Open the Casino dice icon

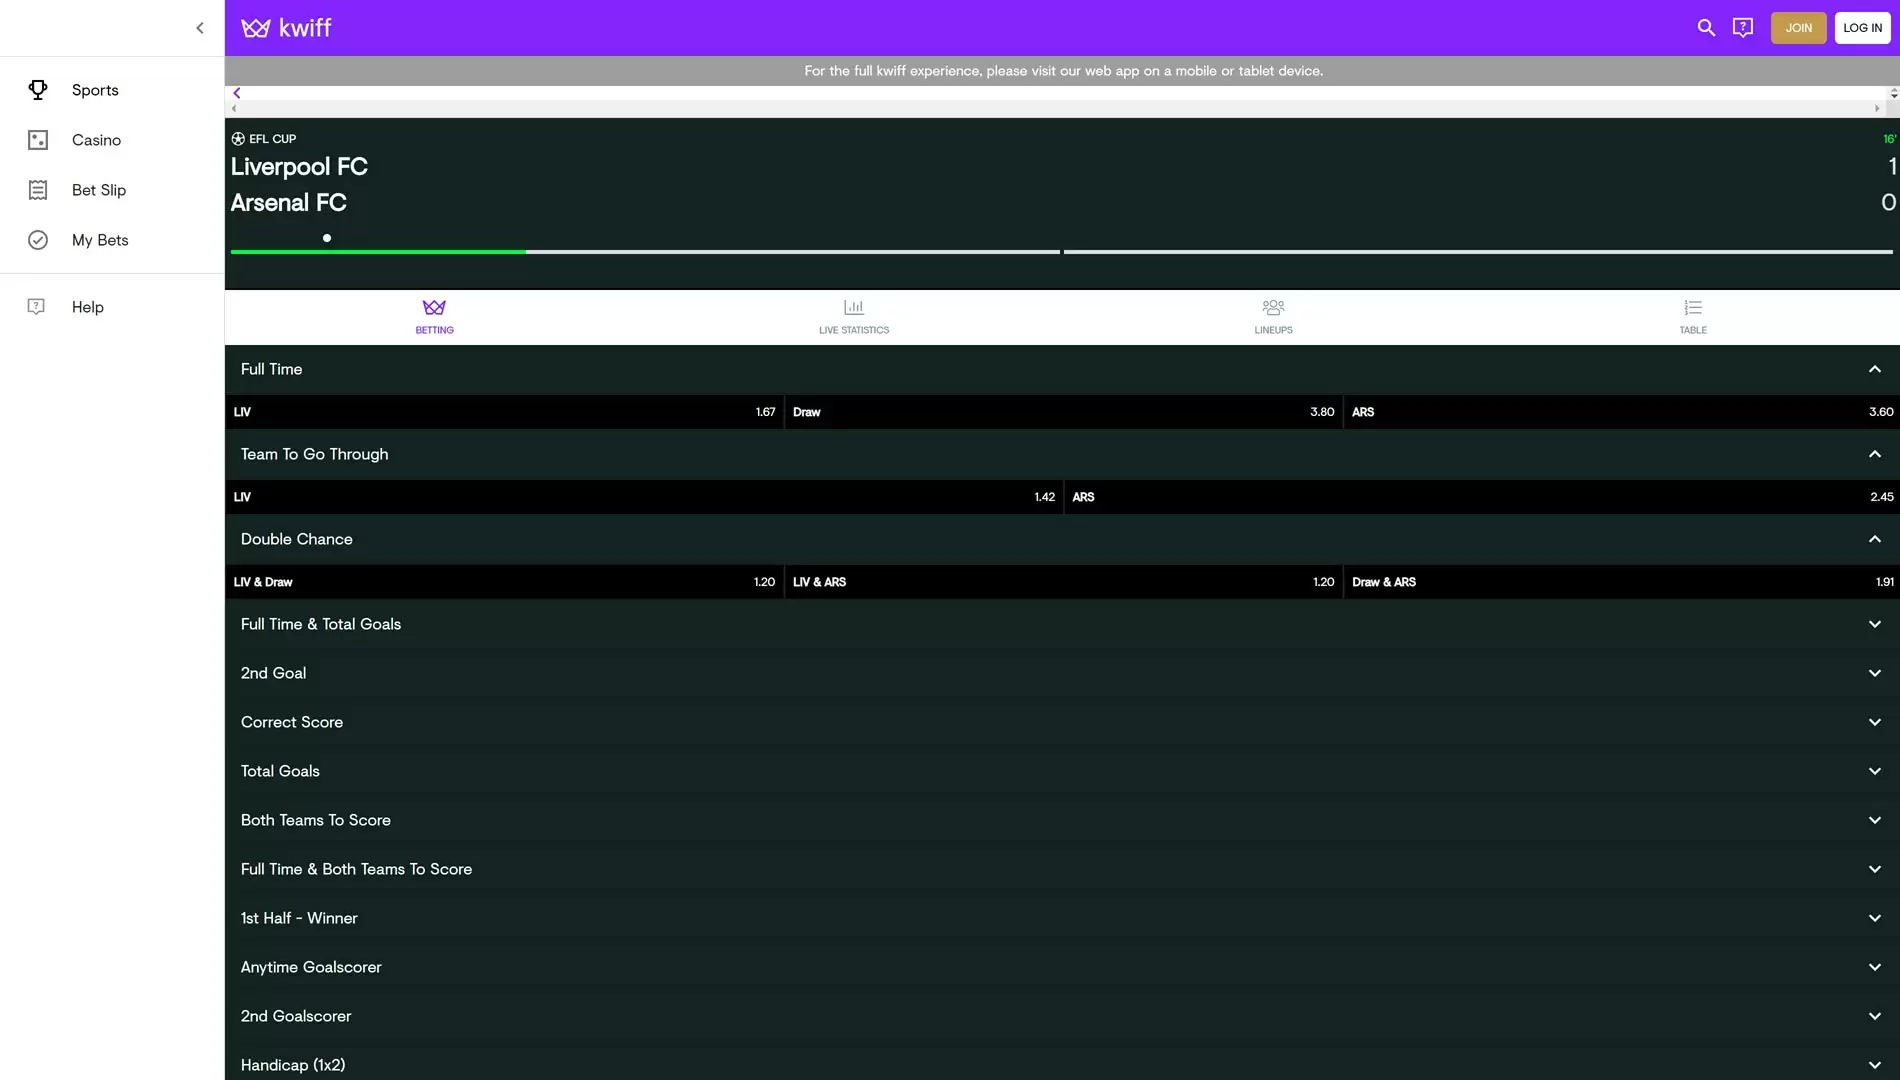pyautogui.click(x=38, y=140)
